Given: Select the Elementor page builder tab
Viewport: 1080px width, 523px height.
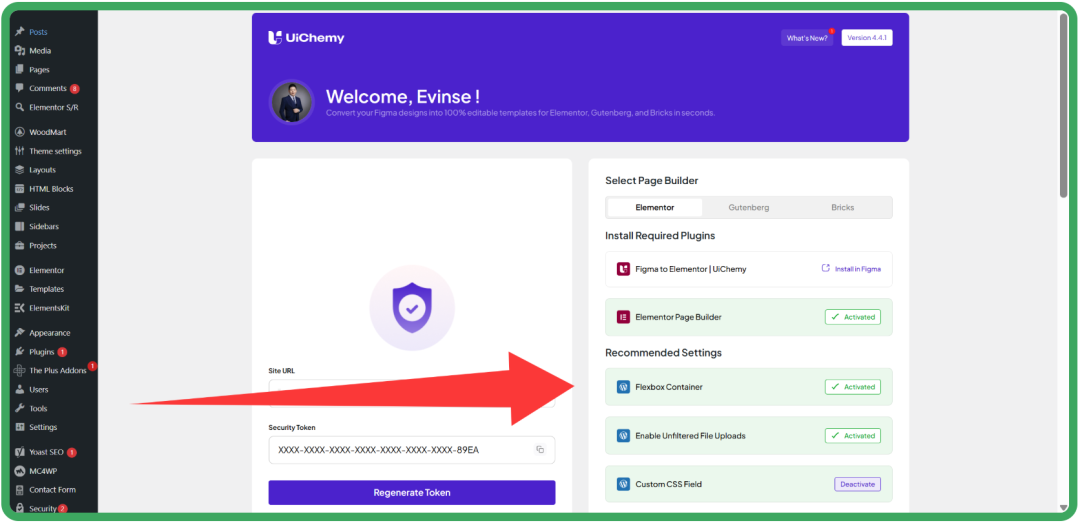Looking at the screenshot, I should (655, 208).
